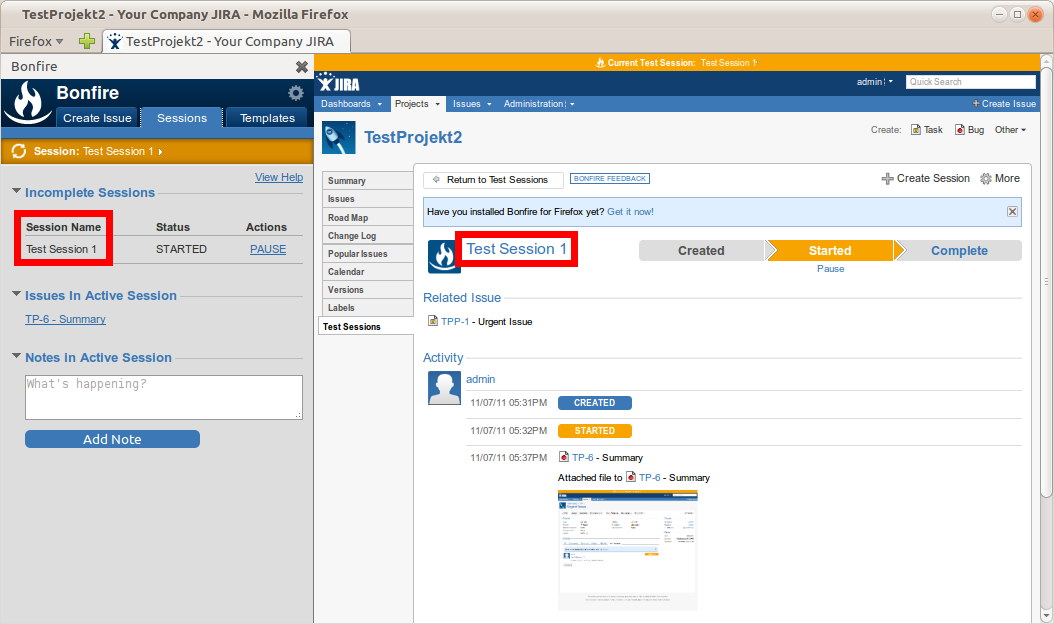Screen dimensions: 1054x624
Task: Open the Issues tab in project sidebar
Action: coord(368,199)
